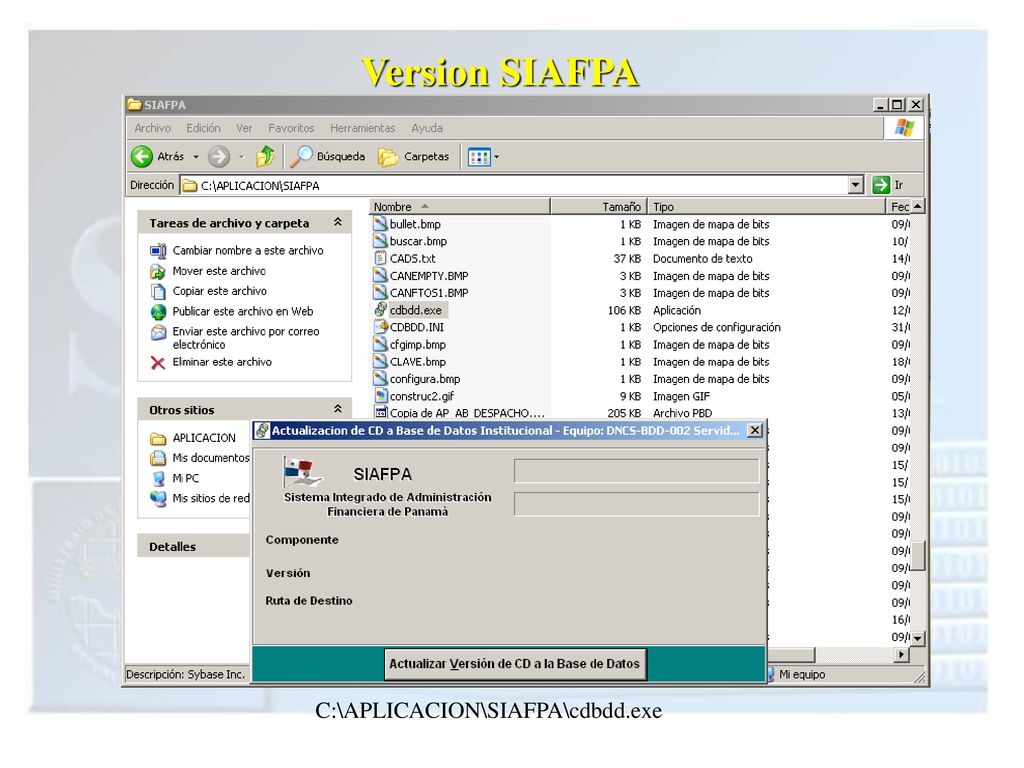Select the CLAVE.bmp file icon

point(380,361)
